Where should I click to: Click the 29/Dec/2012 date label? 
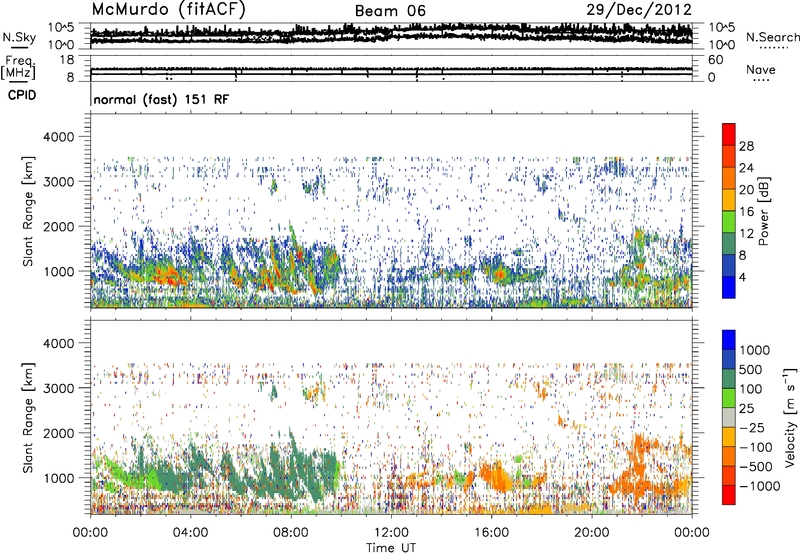pyautogui.click(x=639, y=9)
